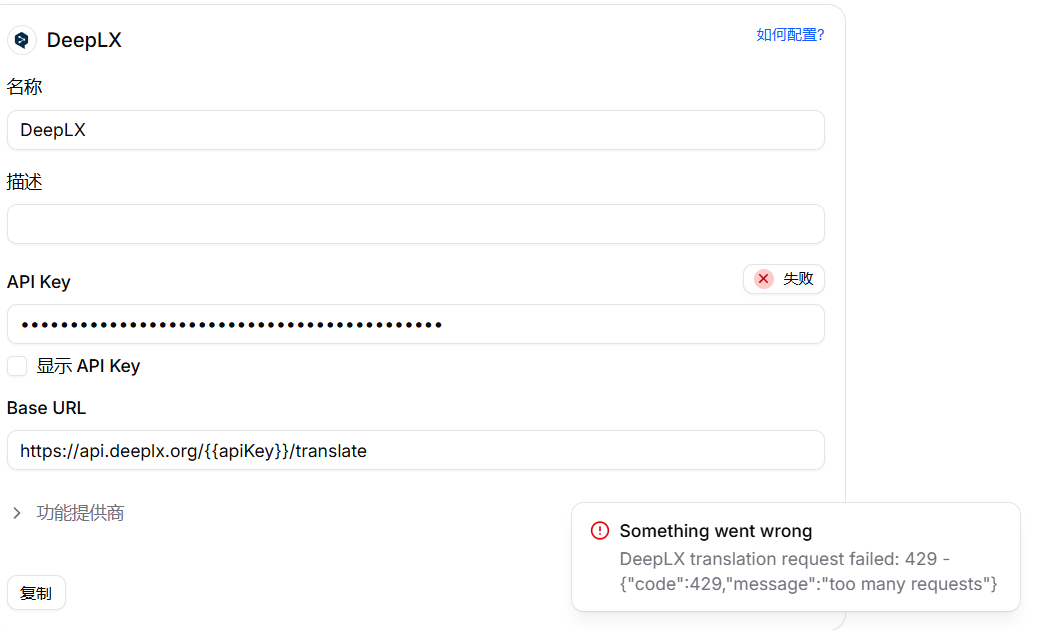Click into the empty 描述 field

click(415, 224)
